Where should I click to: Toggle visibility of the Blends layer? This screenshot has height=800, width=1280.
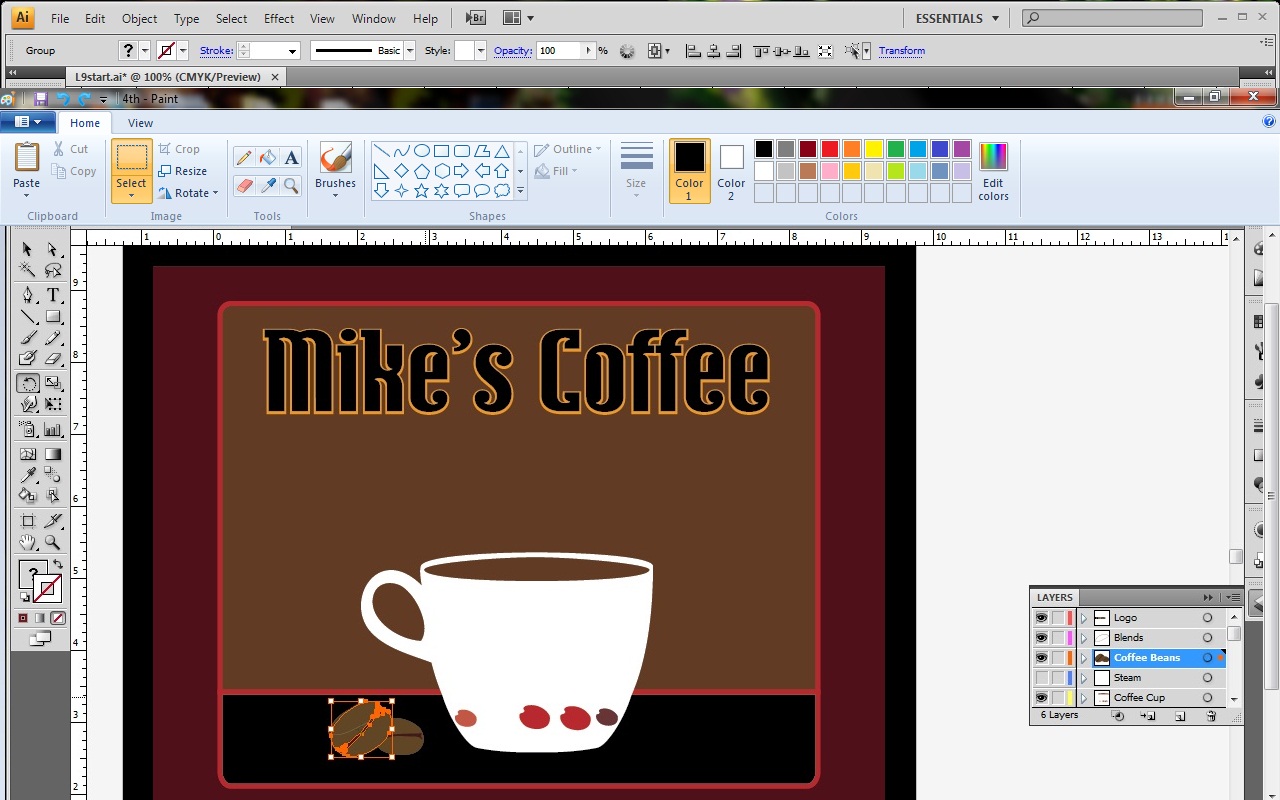[1042, 637]
